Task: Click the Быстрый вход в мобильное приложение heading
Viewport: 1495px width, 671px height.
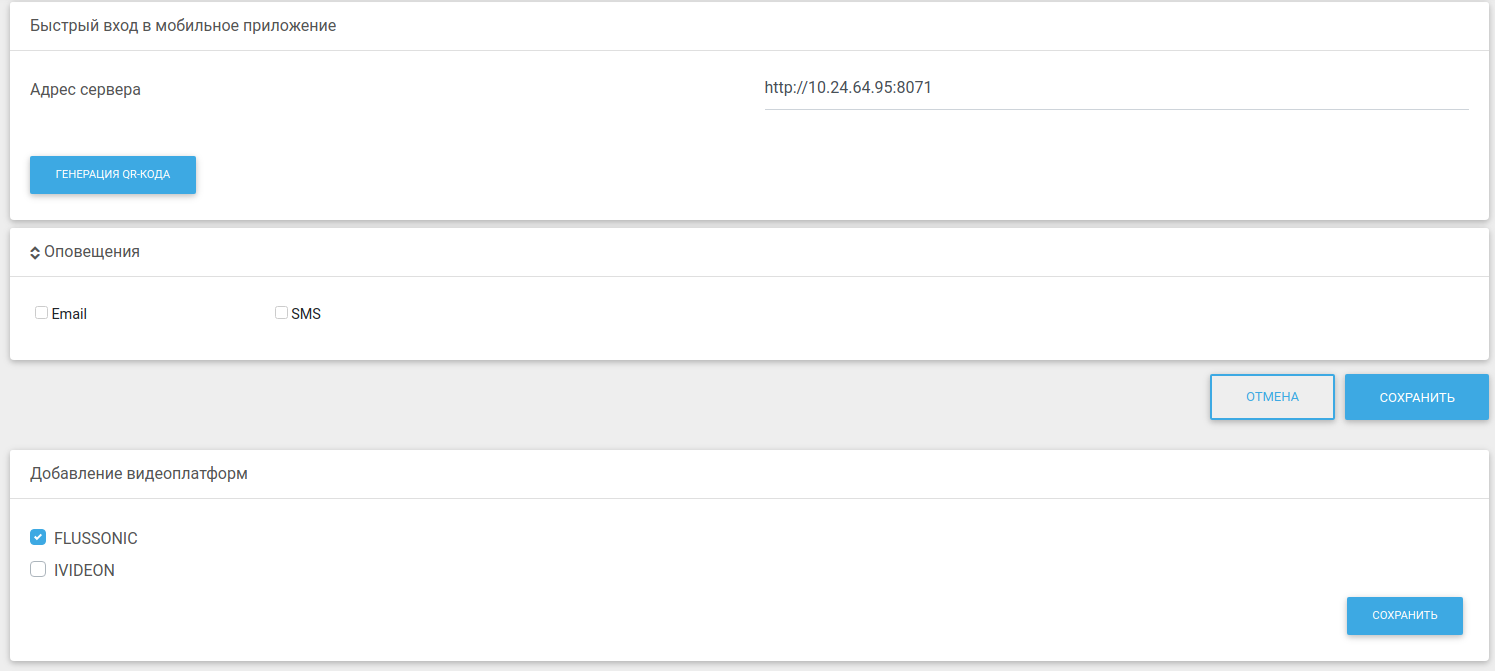Action: point(183,26)
